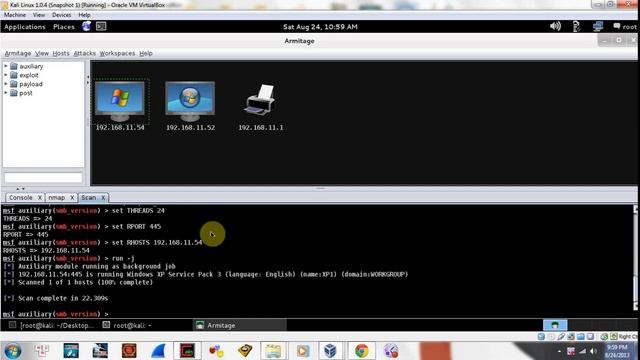Close the Scan tab
Image resolution: width=640 pixels, height=360 pixels.
coord(103,198)
